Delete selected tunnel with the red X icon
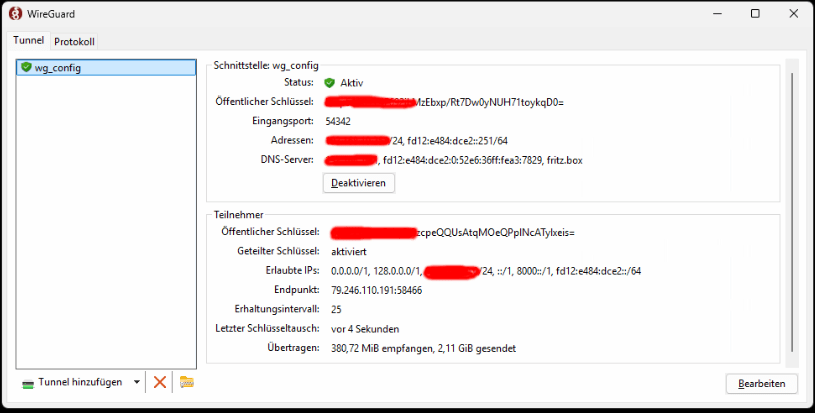 click(160, 382)
